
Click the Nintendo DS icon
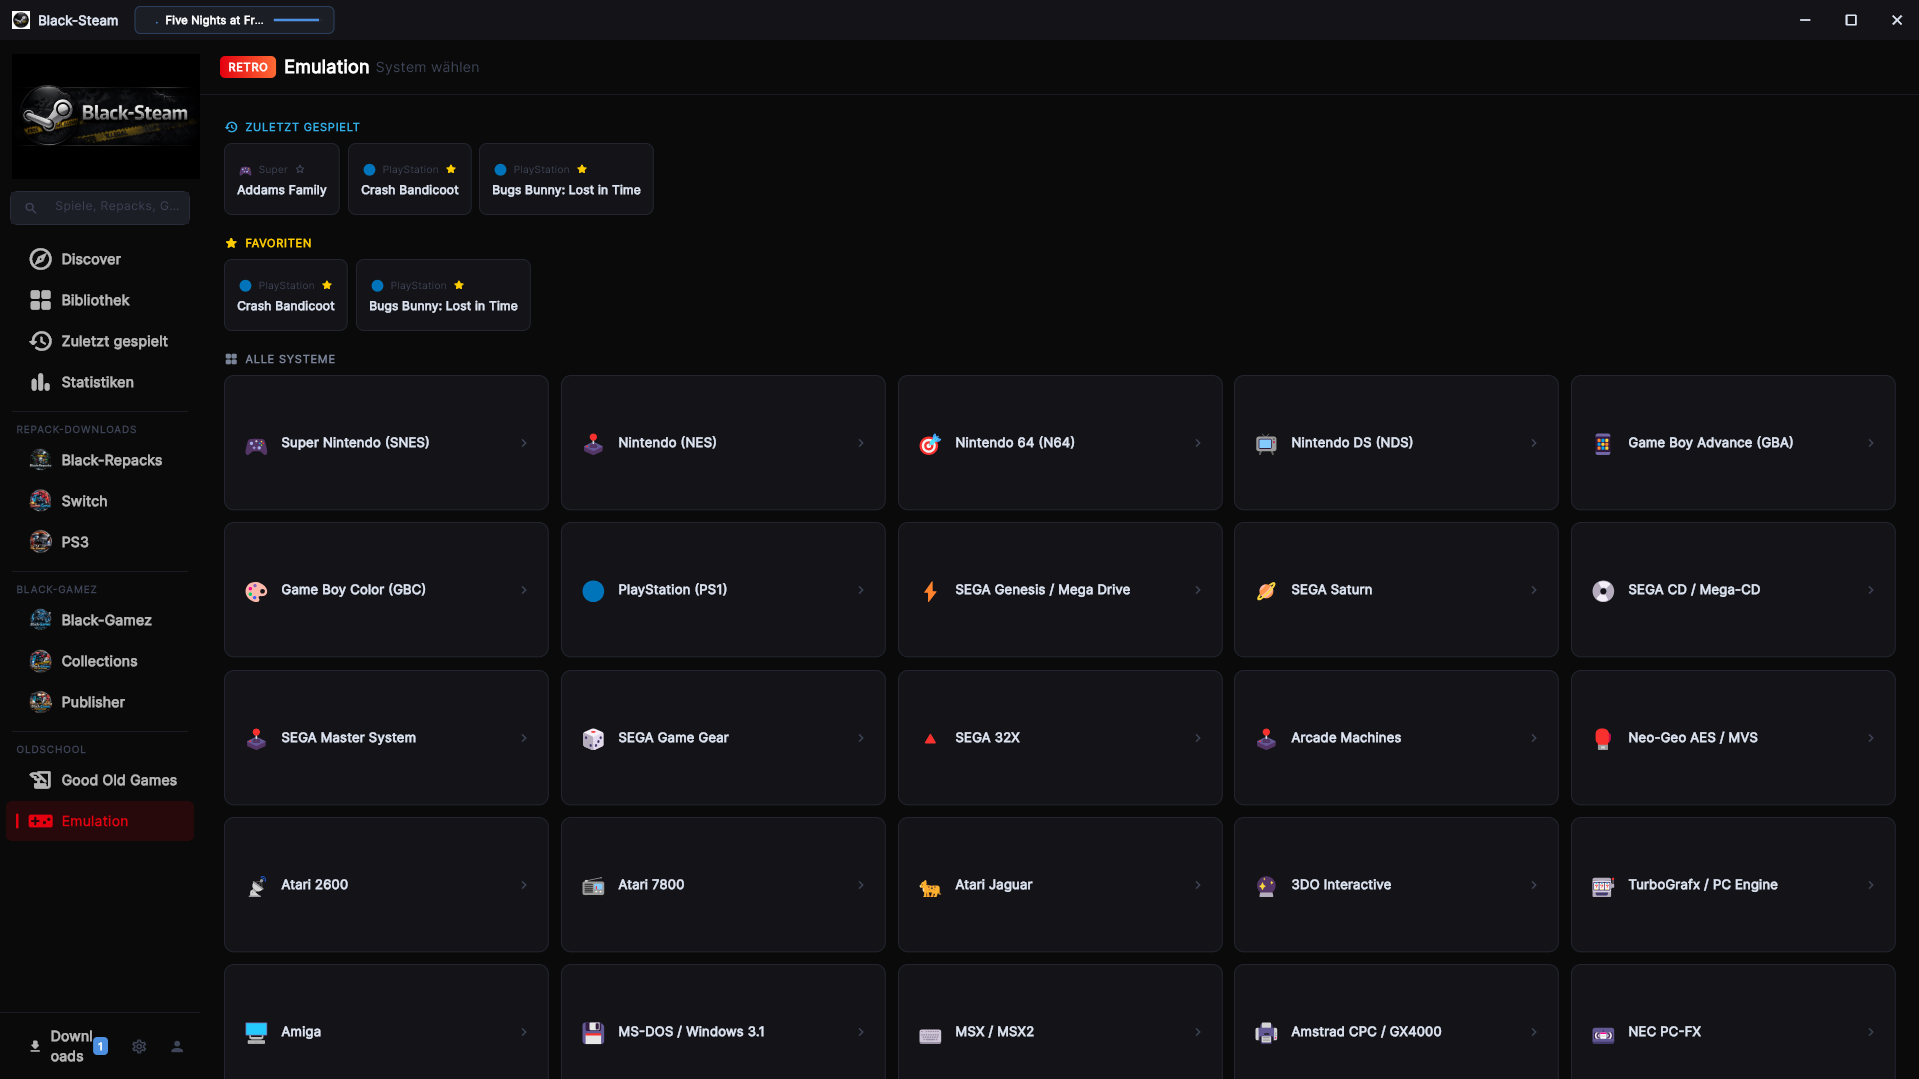pyautogui.click(x=1266, y=445)
